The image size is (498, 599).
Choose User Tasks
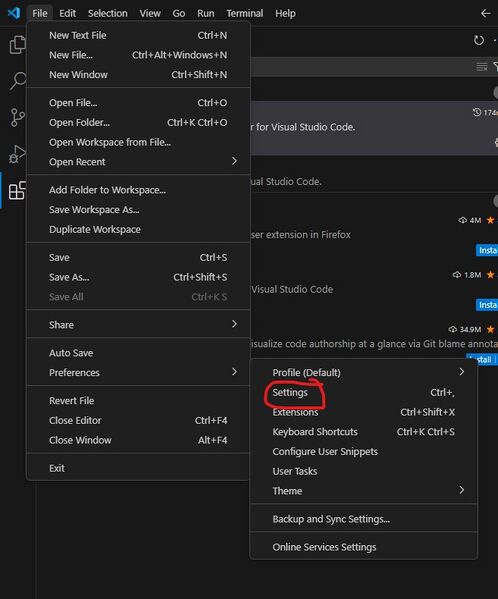pos(364,471)
